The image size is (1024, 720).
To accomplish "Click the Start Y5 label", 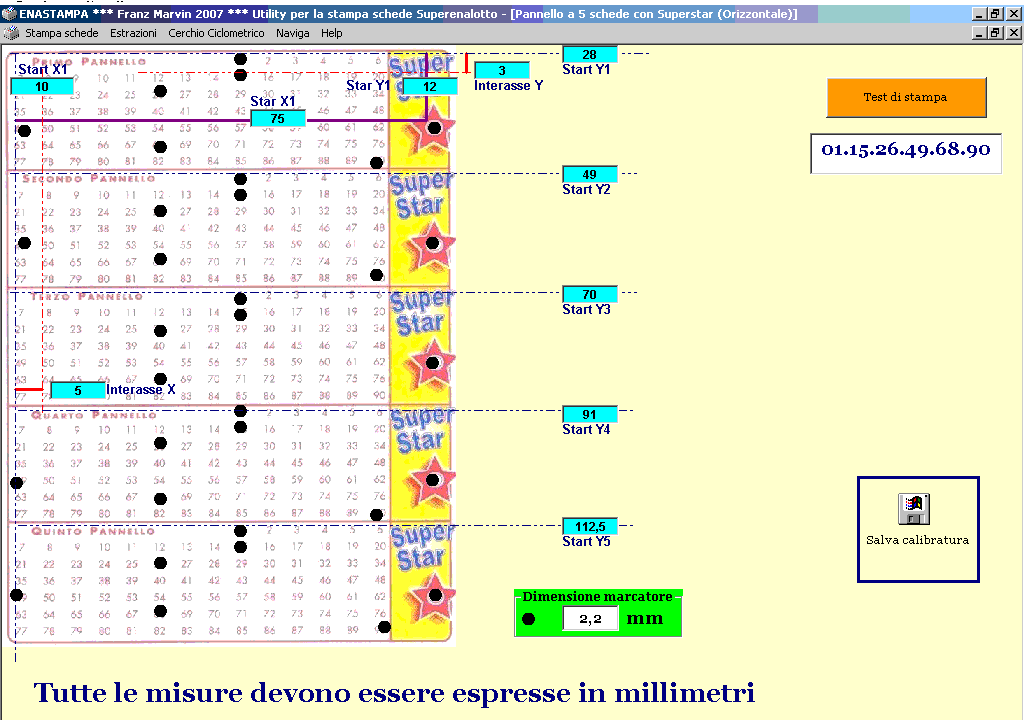I will [586, 542].
